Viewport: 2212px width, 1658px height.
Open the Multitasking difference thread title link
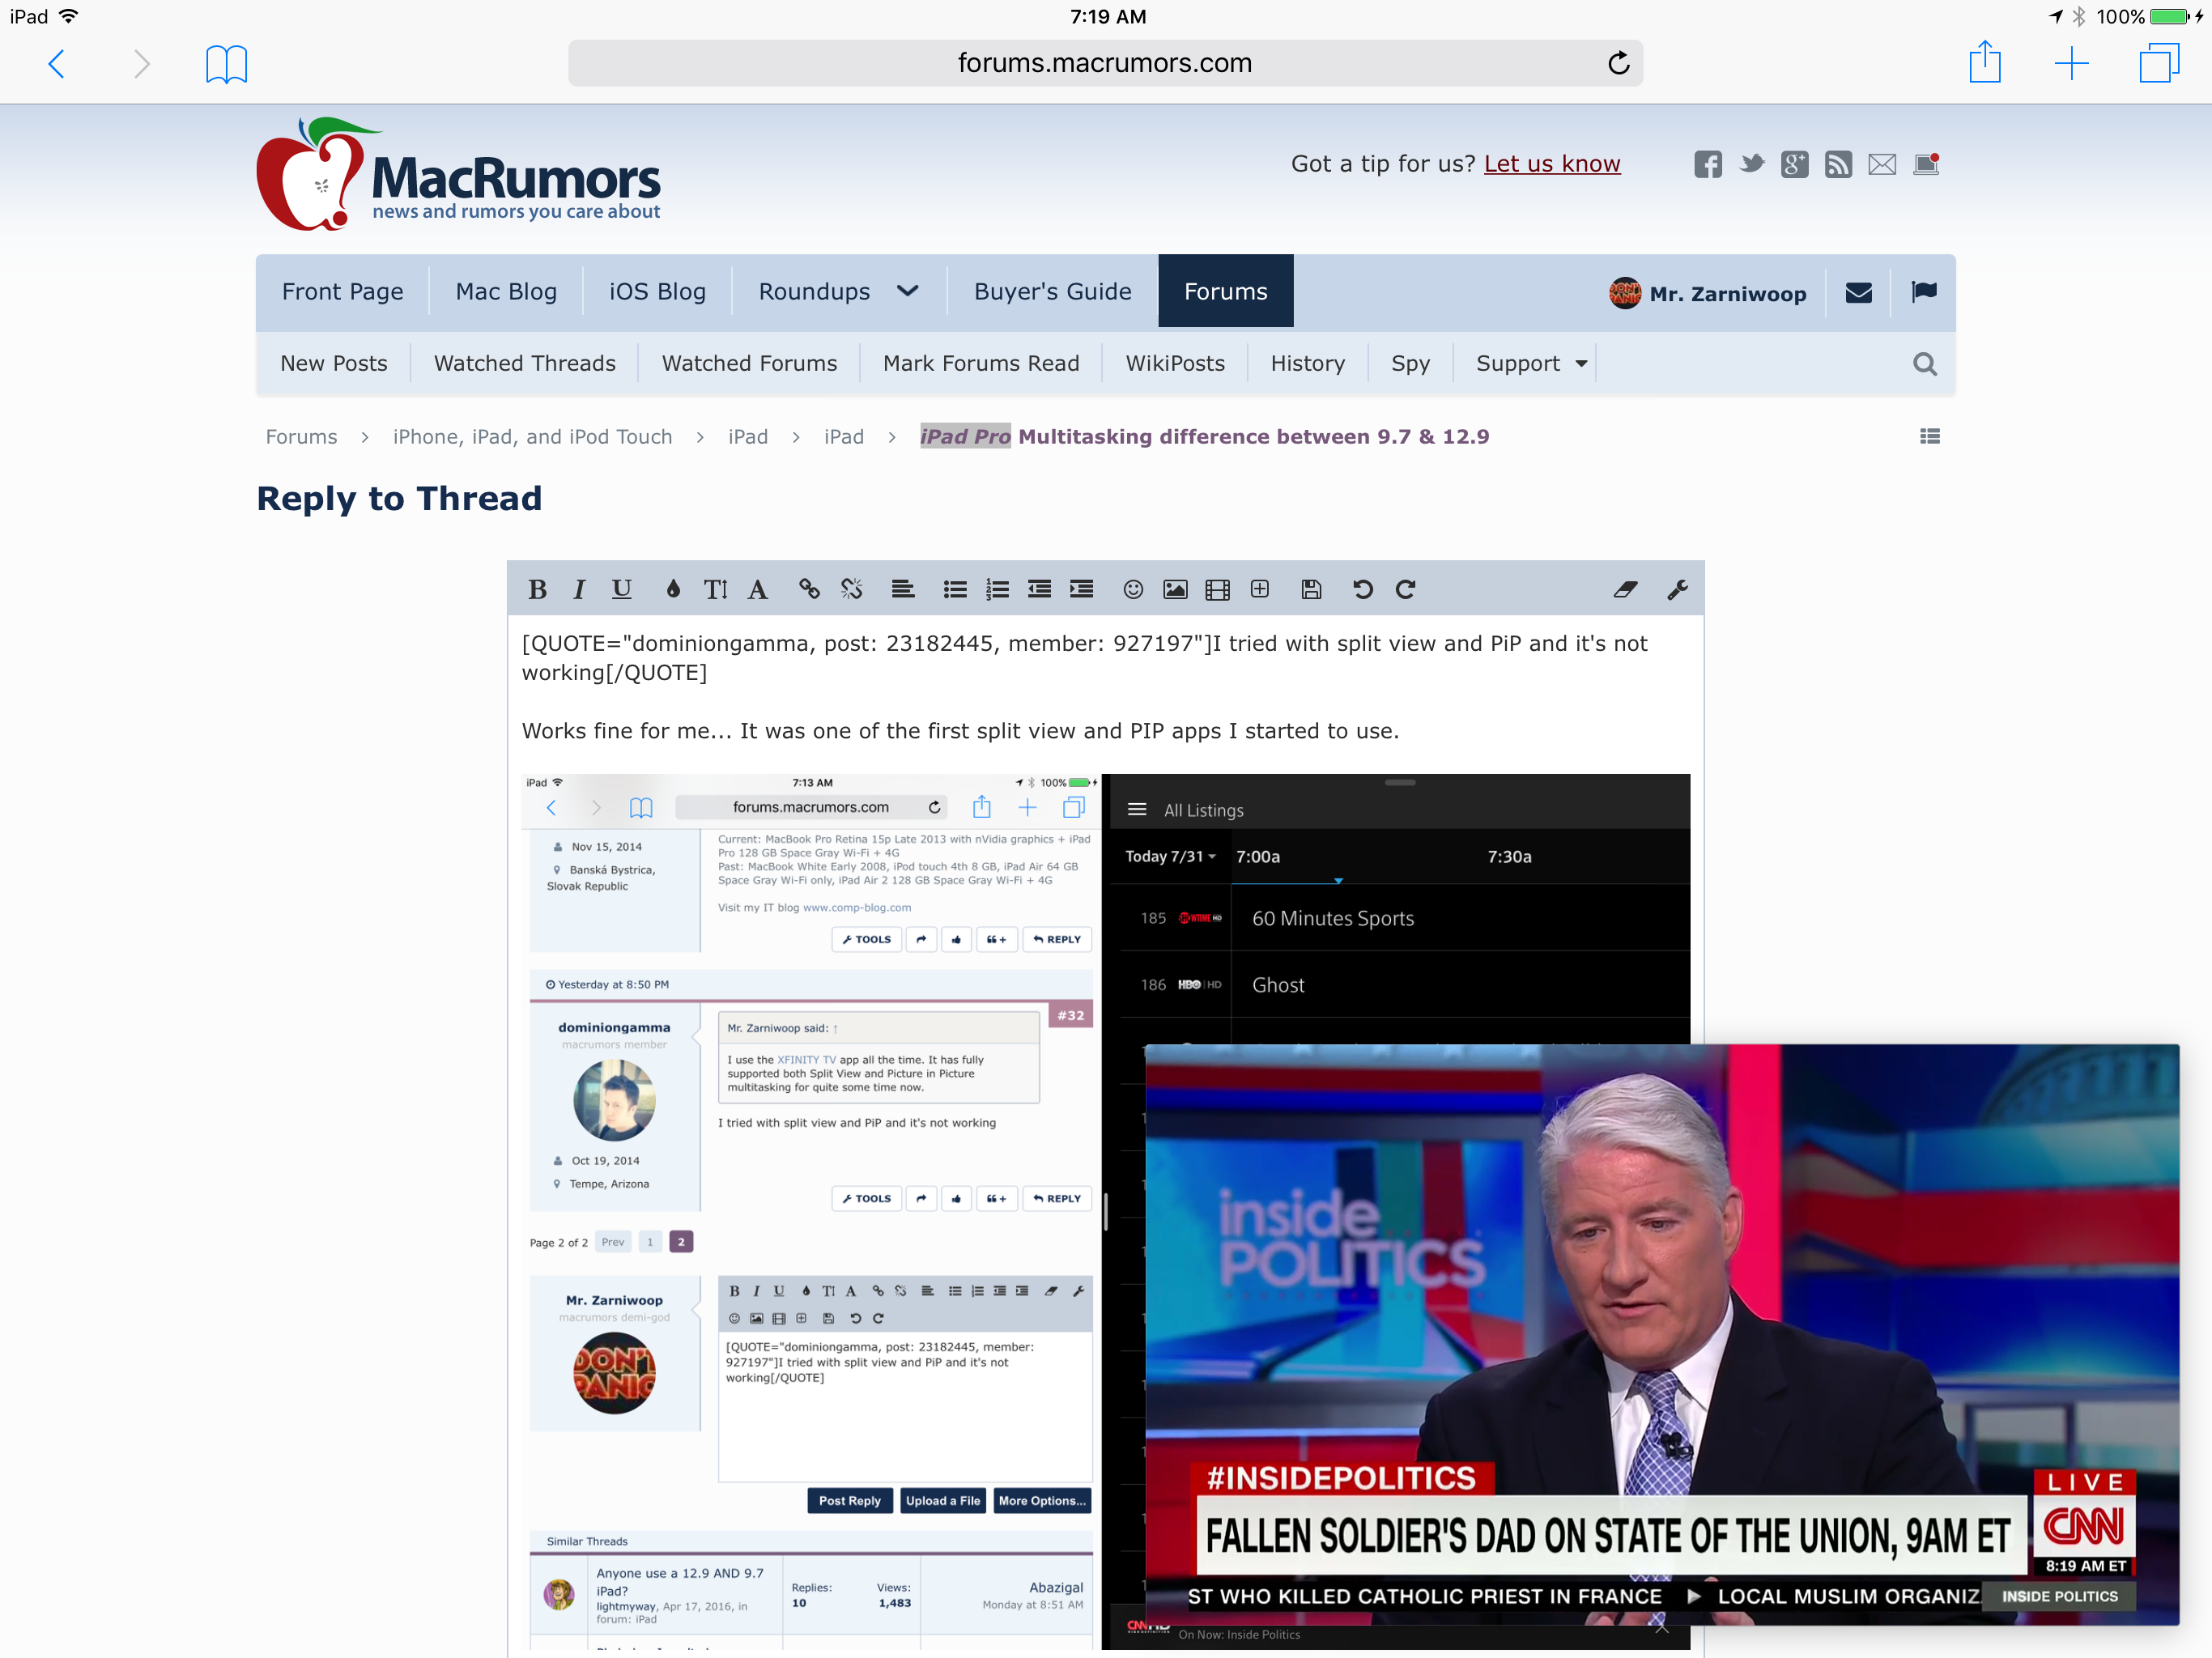(1204, 436)
